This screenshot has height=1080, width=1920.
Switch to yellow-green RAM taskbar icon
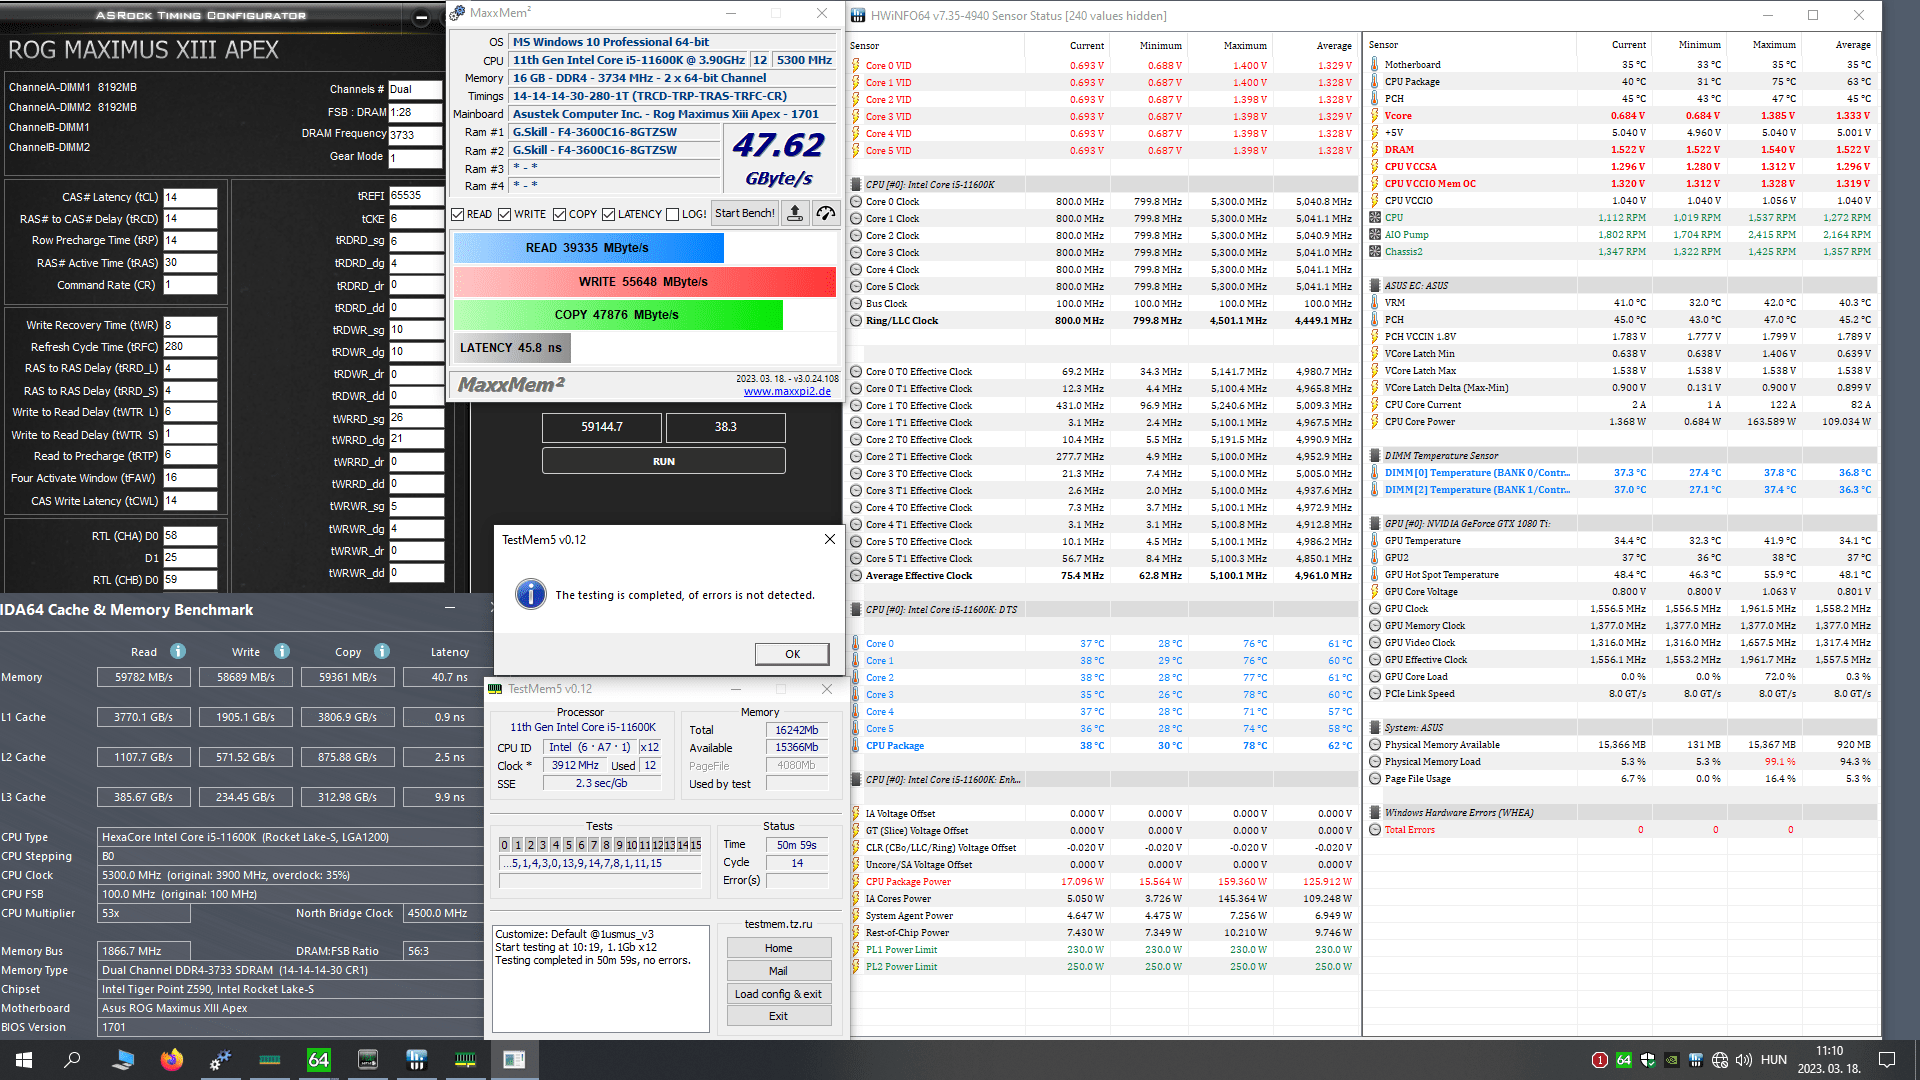point(466,1060)
